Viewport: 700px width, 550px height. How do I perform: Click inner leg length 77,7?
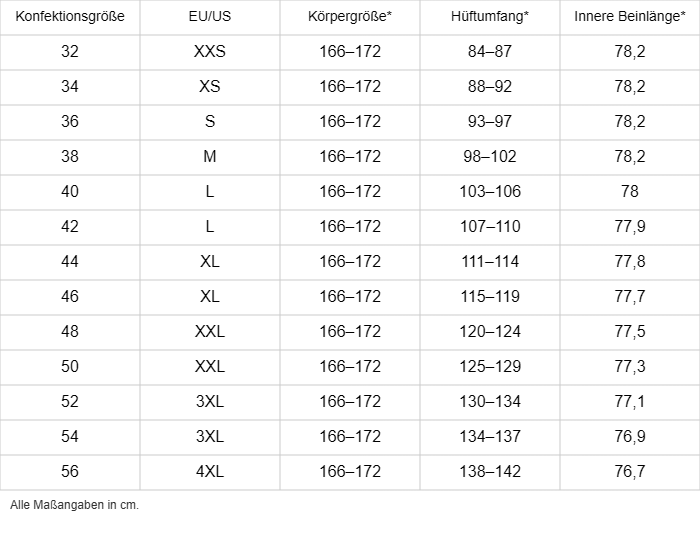[x=630, y=297]
